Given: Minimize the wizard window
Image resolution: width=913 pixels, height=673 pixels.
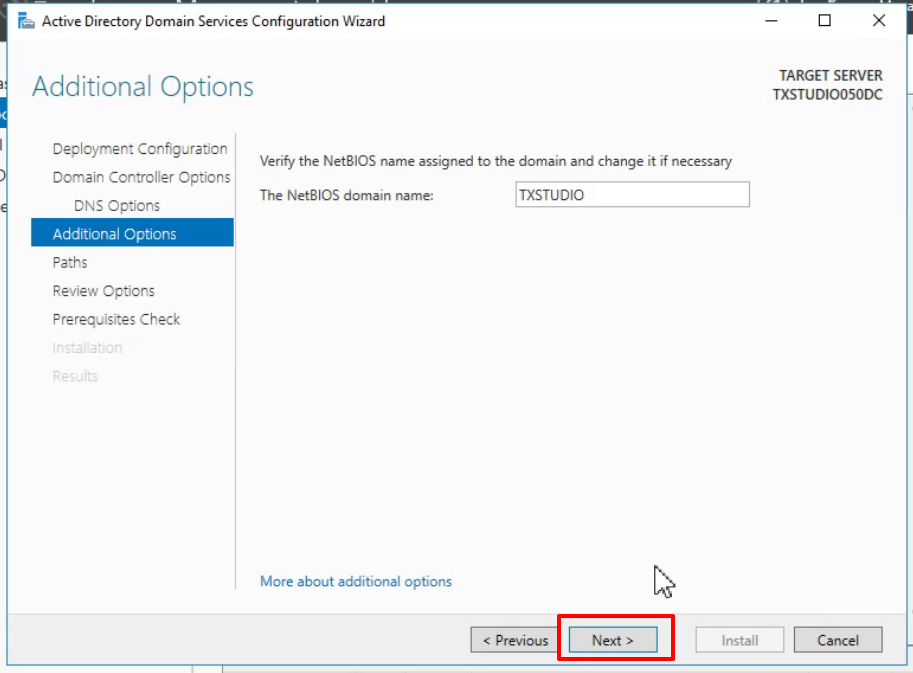Looking at the screenshot, I should pyautogui.click(x=772, y=21).
